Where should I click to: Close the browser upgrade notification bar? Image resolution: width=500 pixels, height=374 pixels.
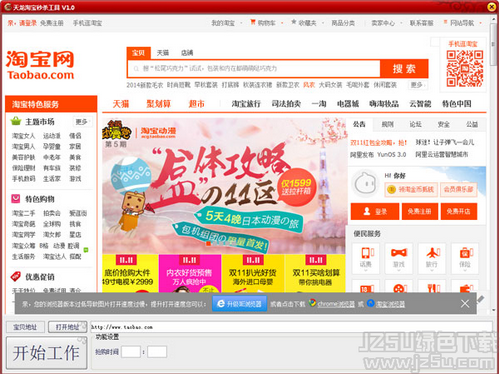coord(465,303)
